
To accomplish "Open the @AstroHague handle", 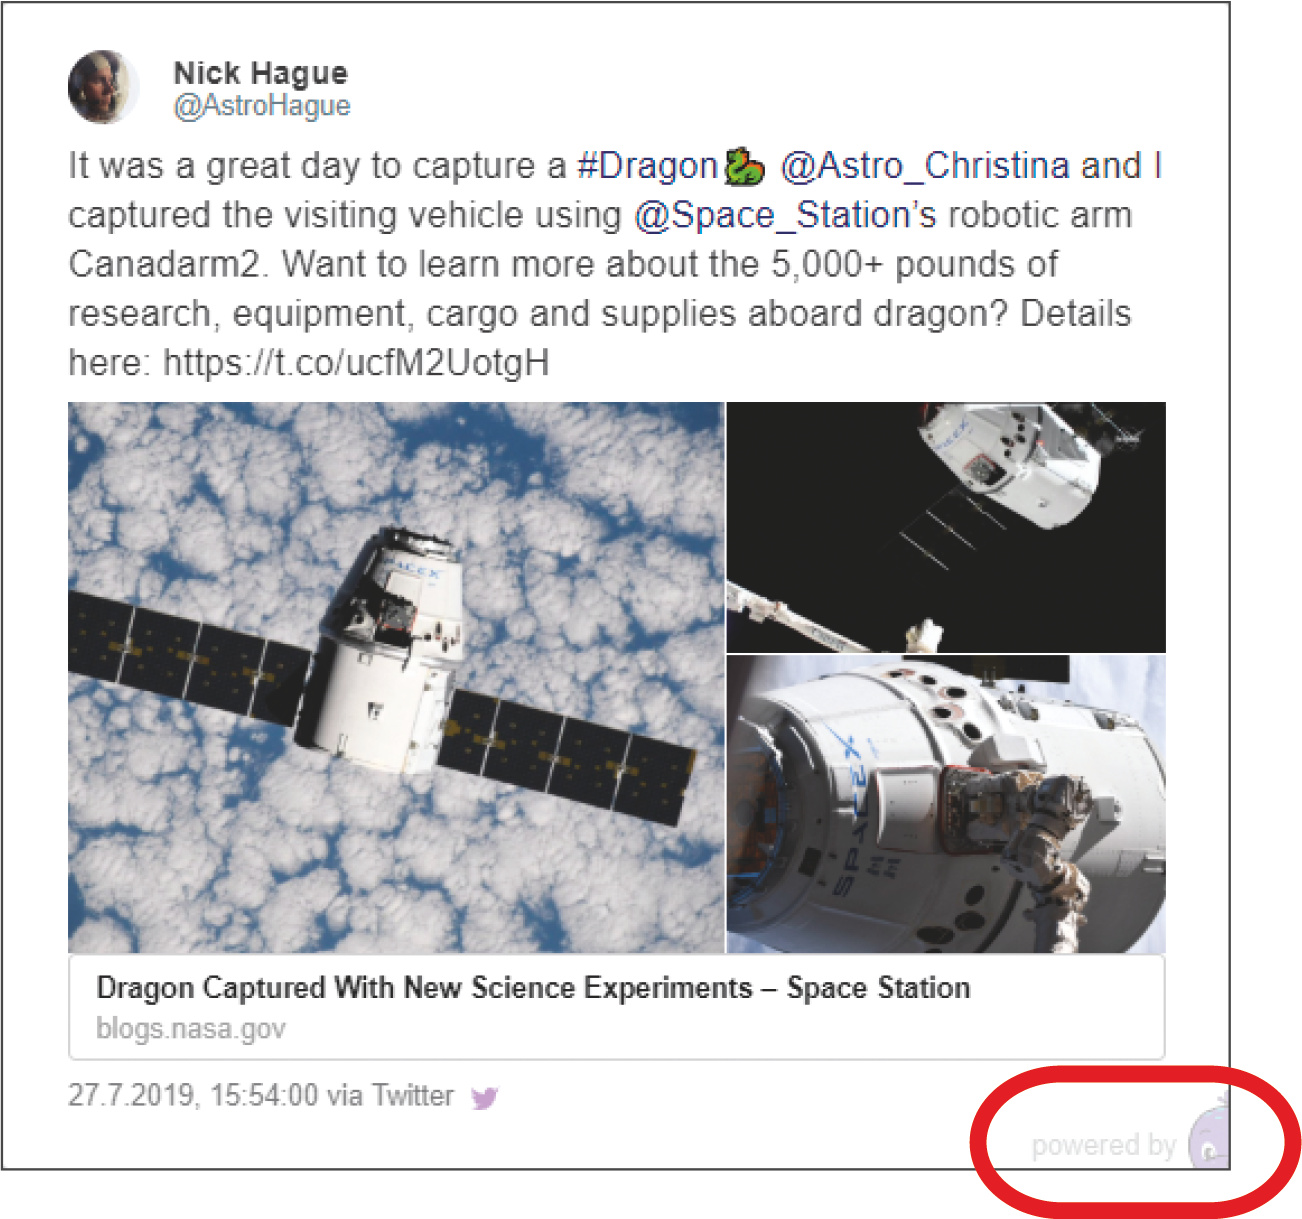I will click(262, 106).
